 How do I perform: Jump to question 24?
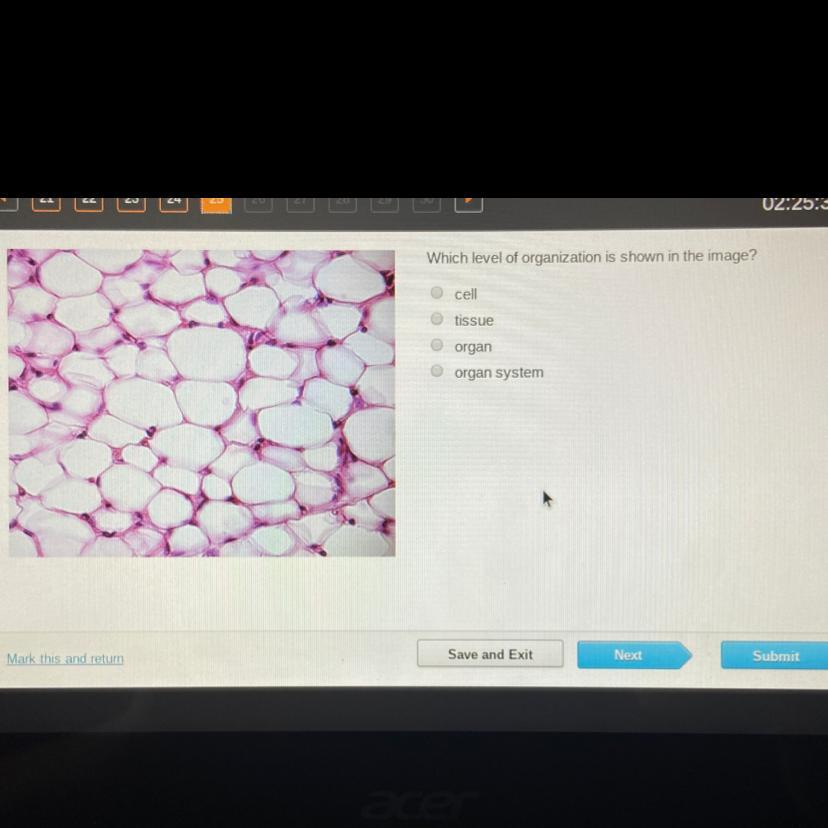tap(174, 204)
